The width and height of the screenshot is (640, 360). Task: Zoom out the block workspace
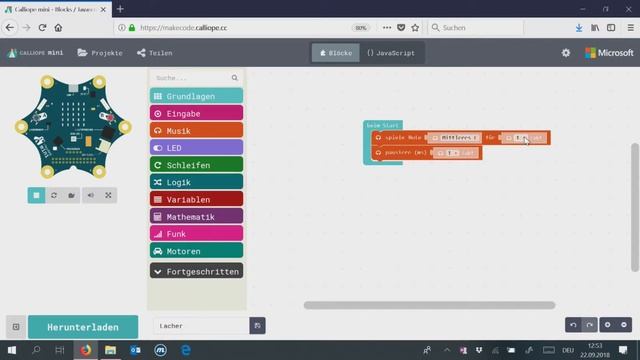[x=624, y=325]
